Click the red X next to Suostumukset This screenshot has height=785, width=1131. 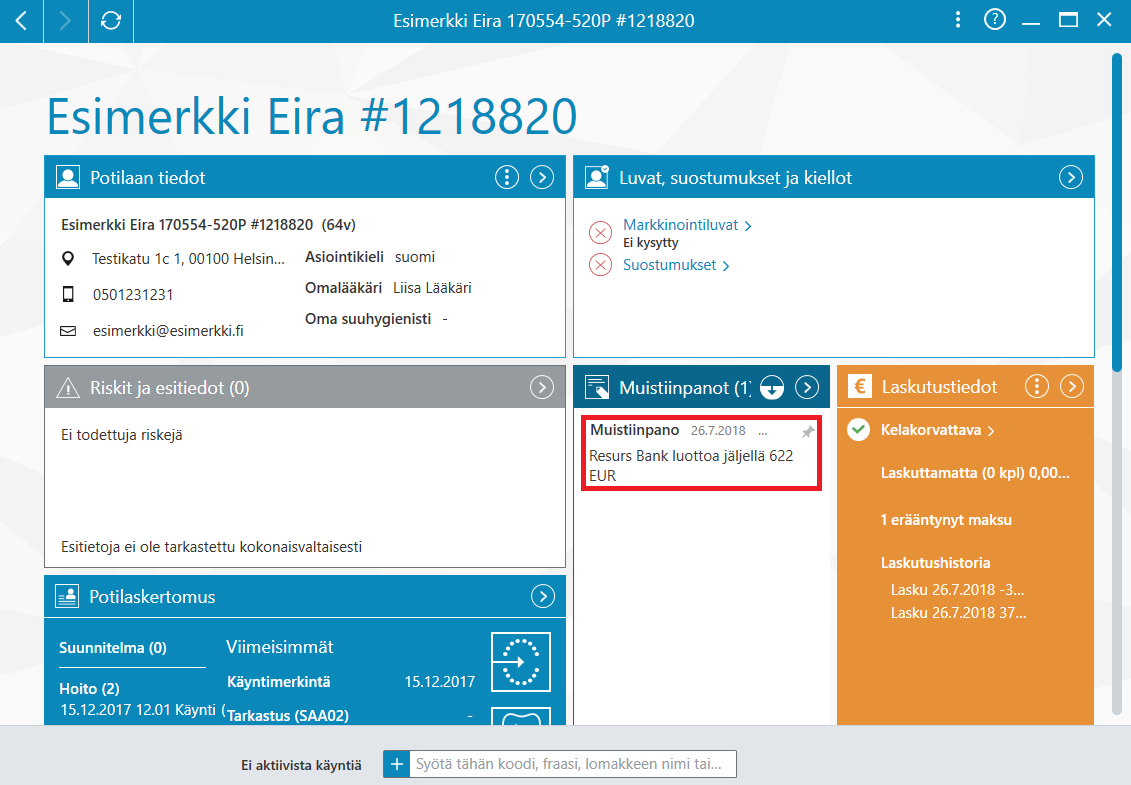point(600,265)
